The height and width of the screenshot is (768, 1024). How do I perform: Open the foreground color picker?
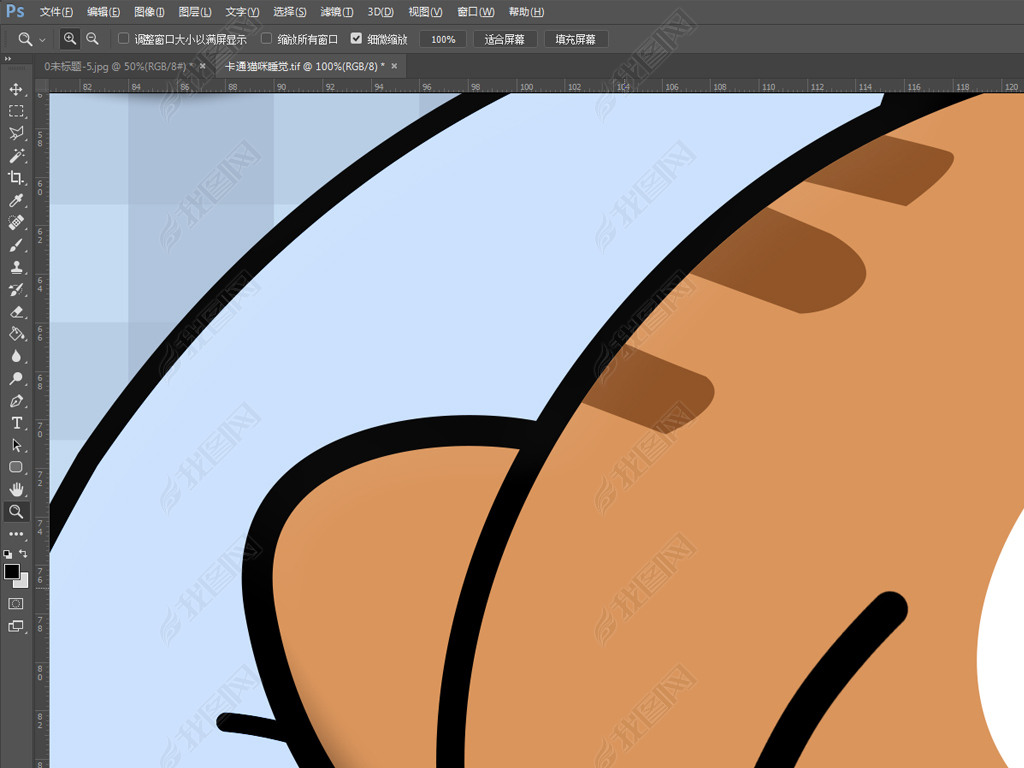(11, 571)
